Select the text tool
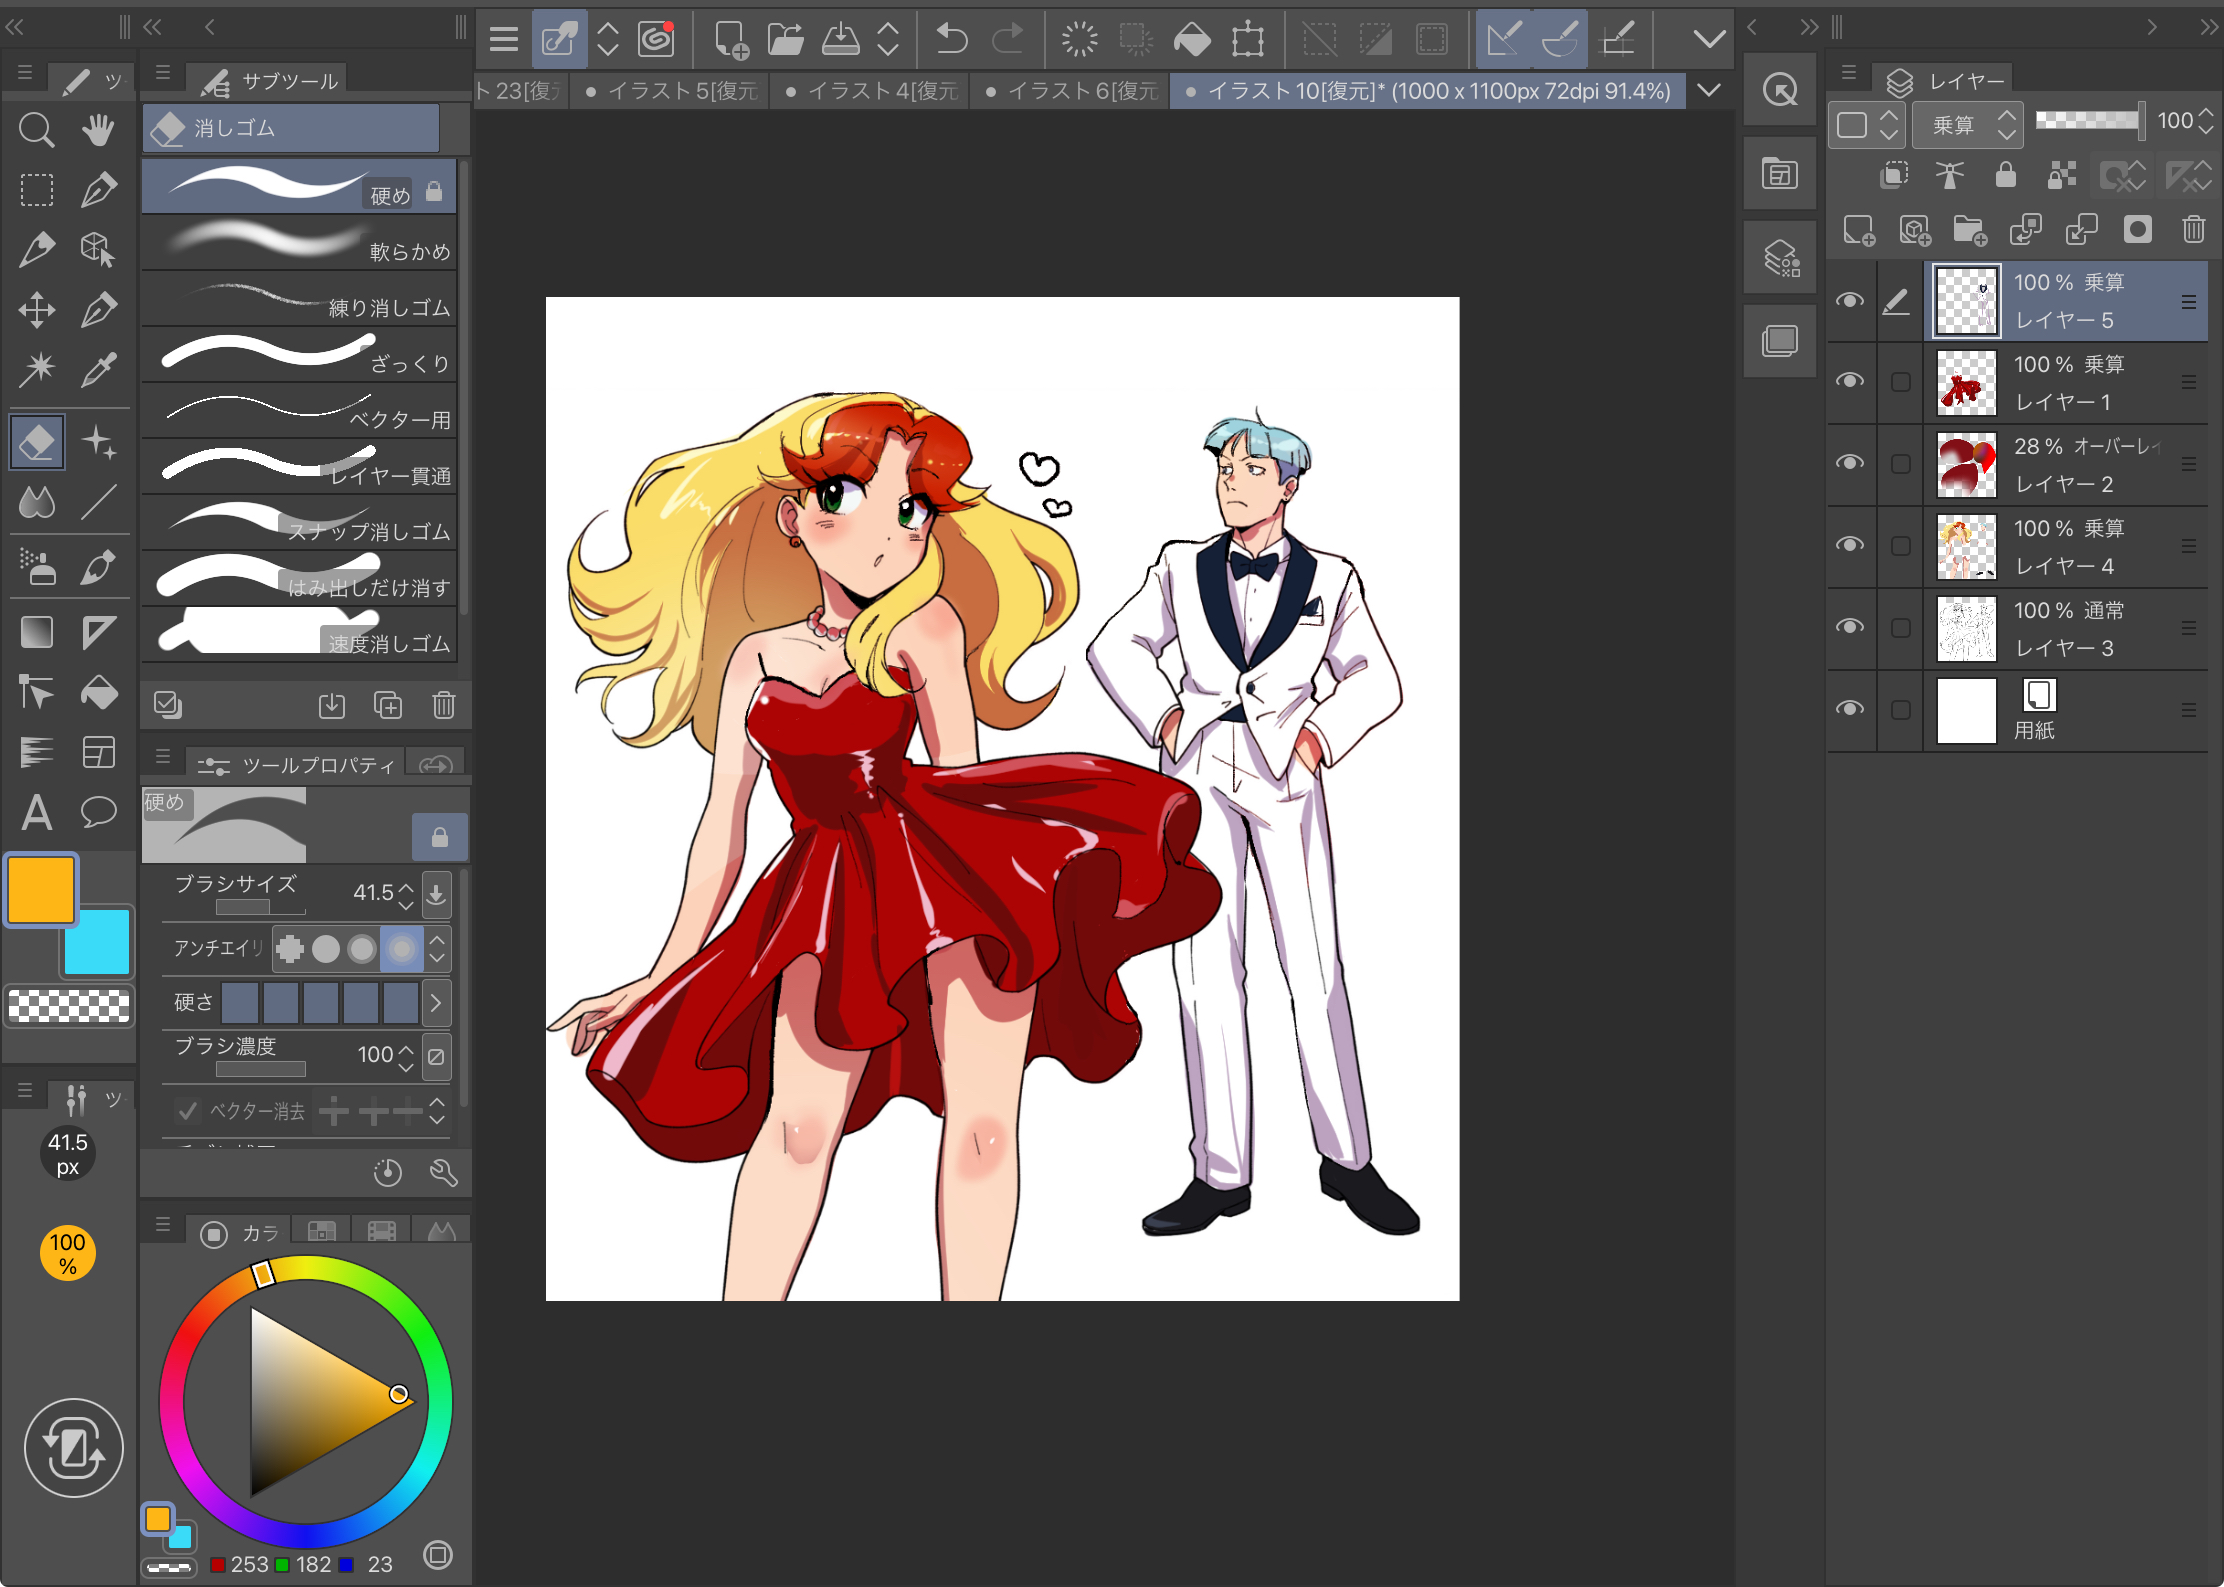Viewport: 2224px width, 1587px height. click(37, 813)
